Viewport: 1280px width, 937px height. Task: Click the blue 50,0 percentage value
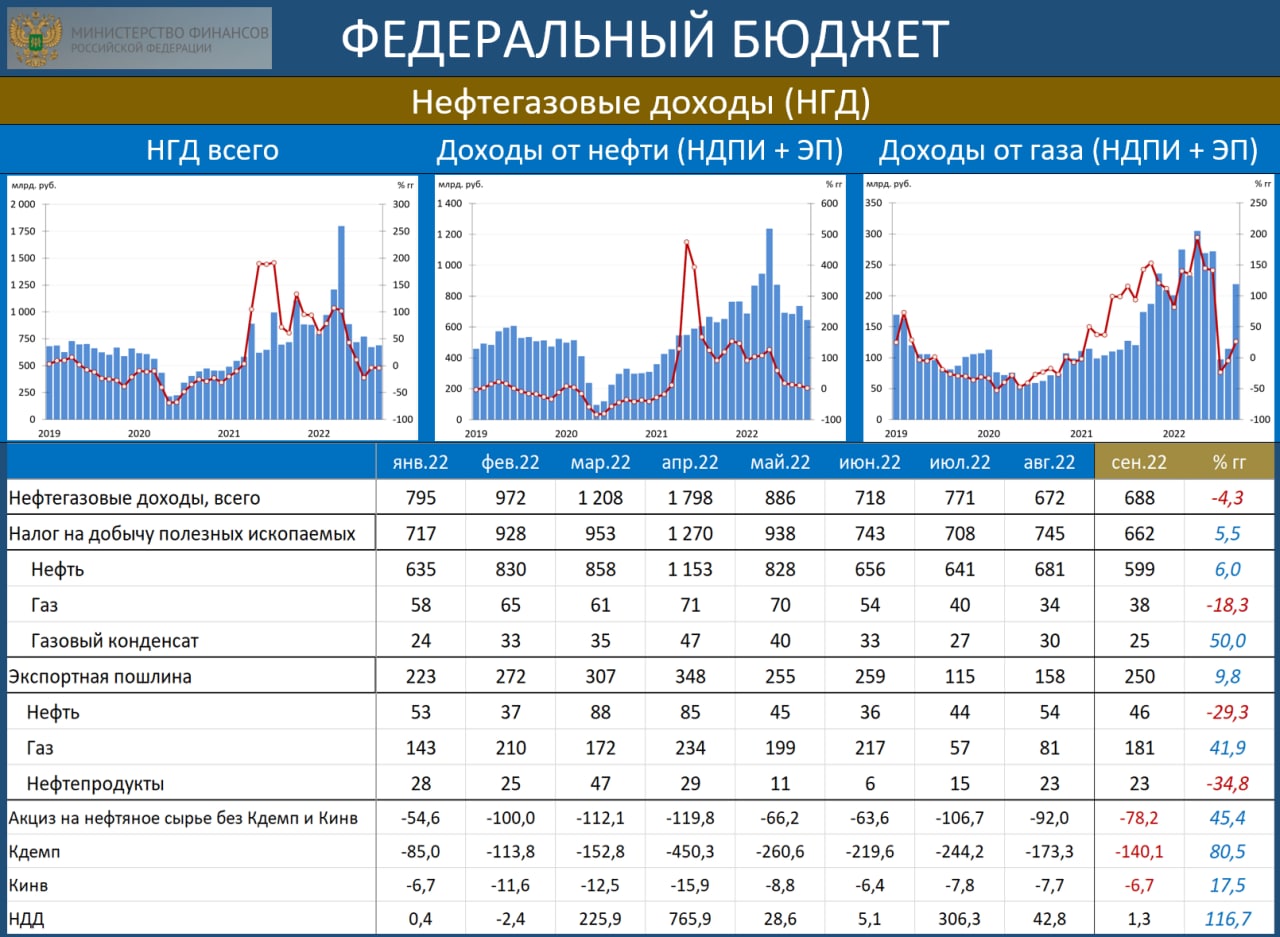click(x=1228, y=641)
